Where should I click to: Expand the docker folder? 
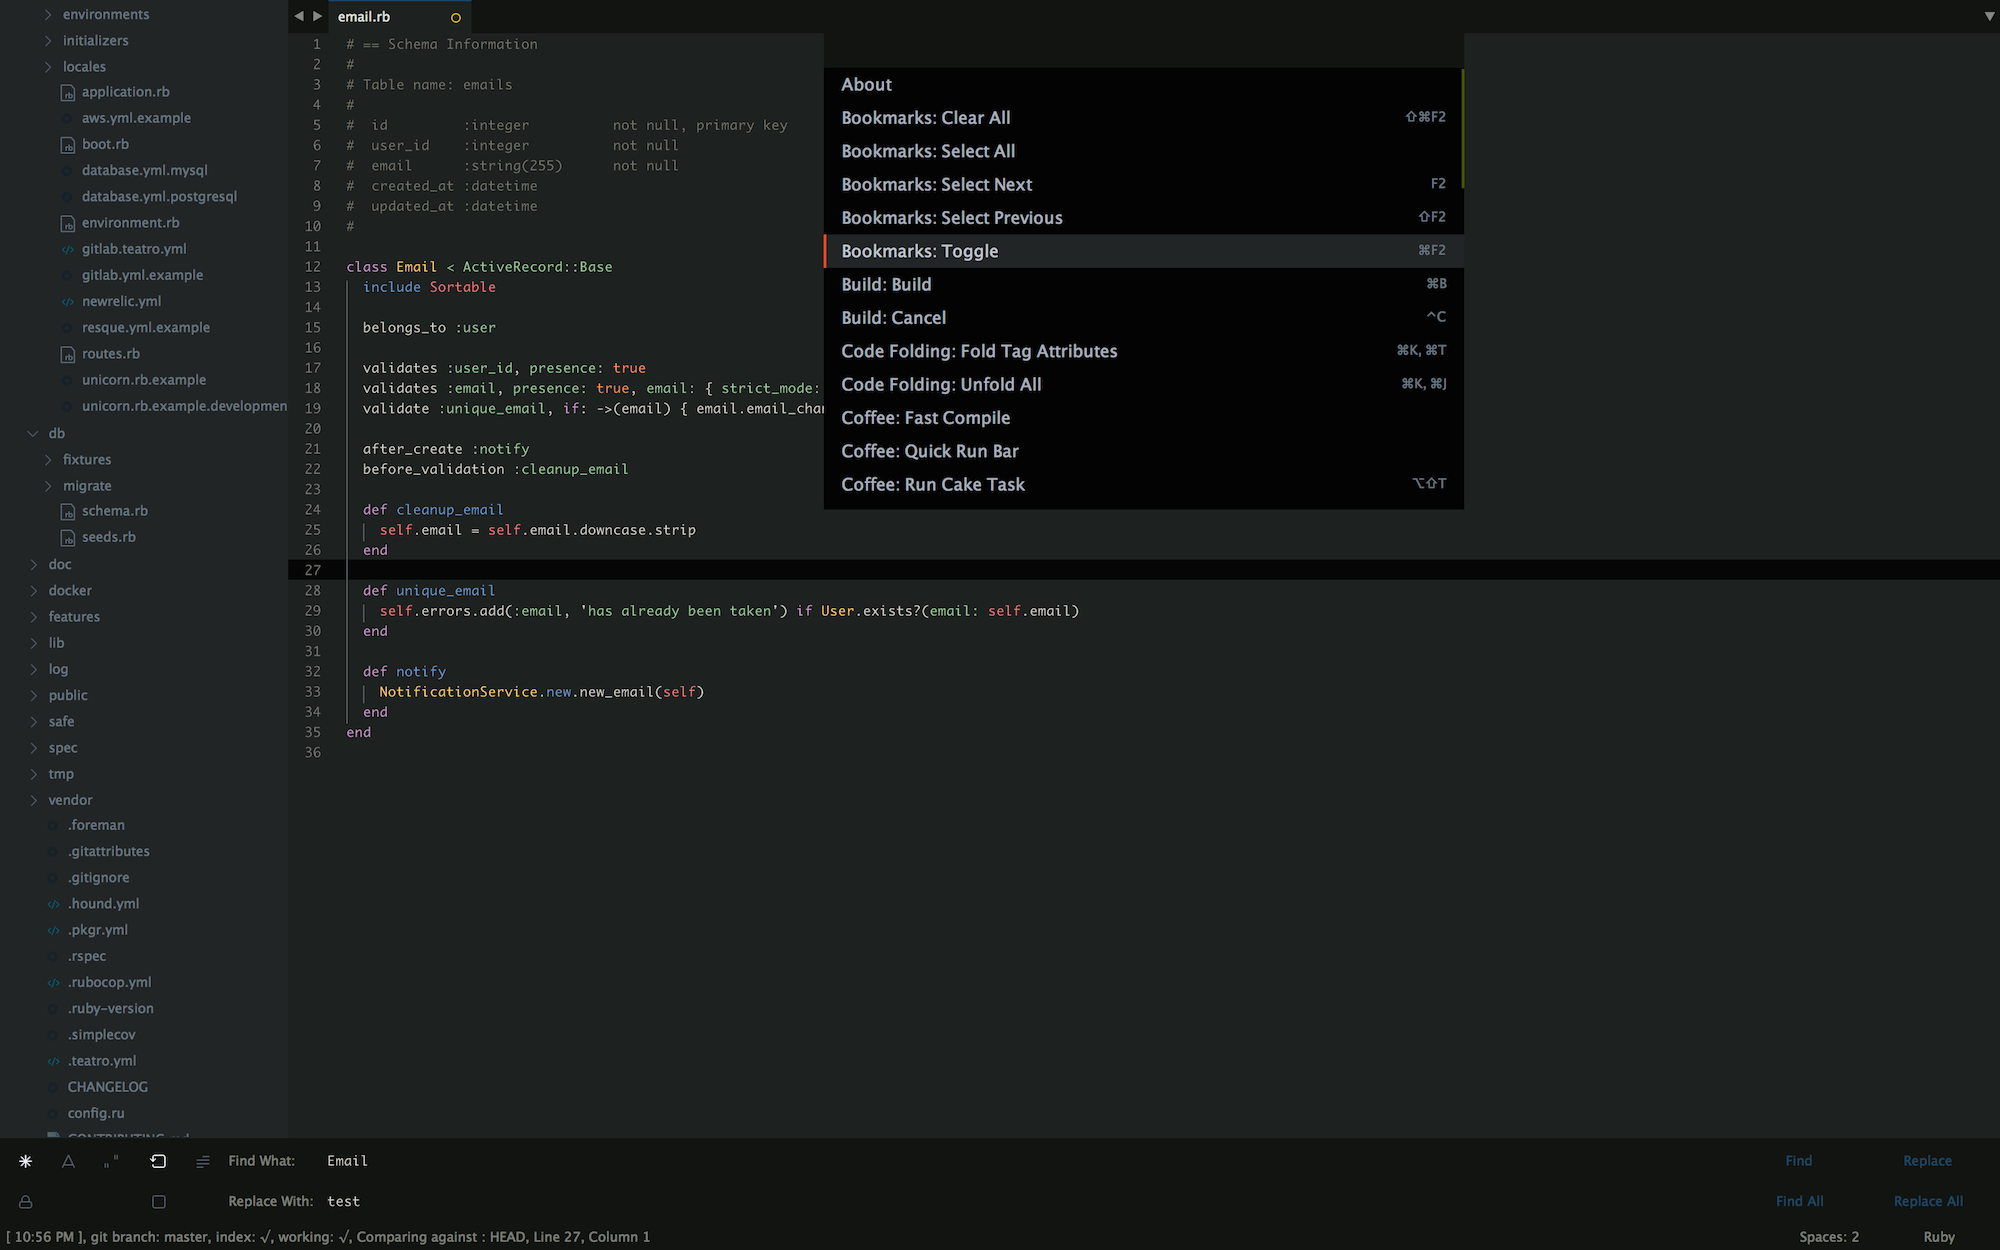(x=33, y=590)
